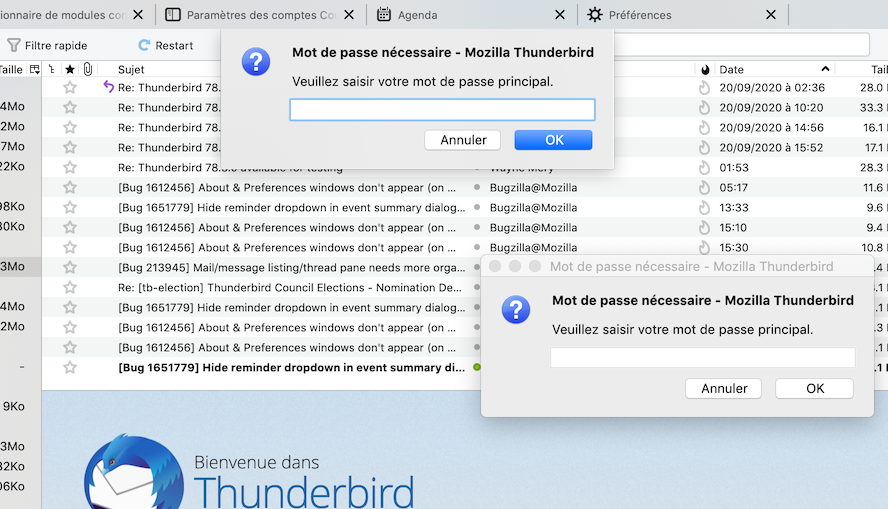888x509 pixels.
Task: Click Annuler in the front password dialog
Action: (463, 140)
